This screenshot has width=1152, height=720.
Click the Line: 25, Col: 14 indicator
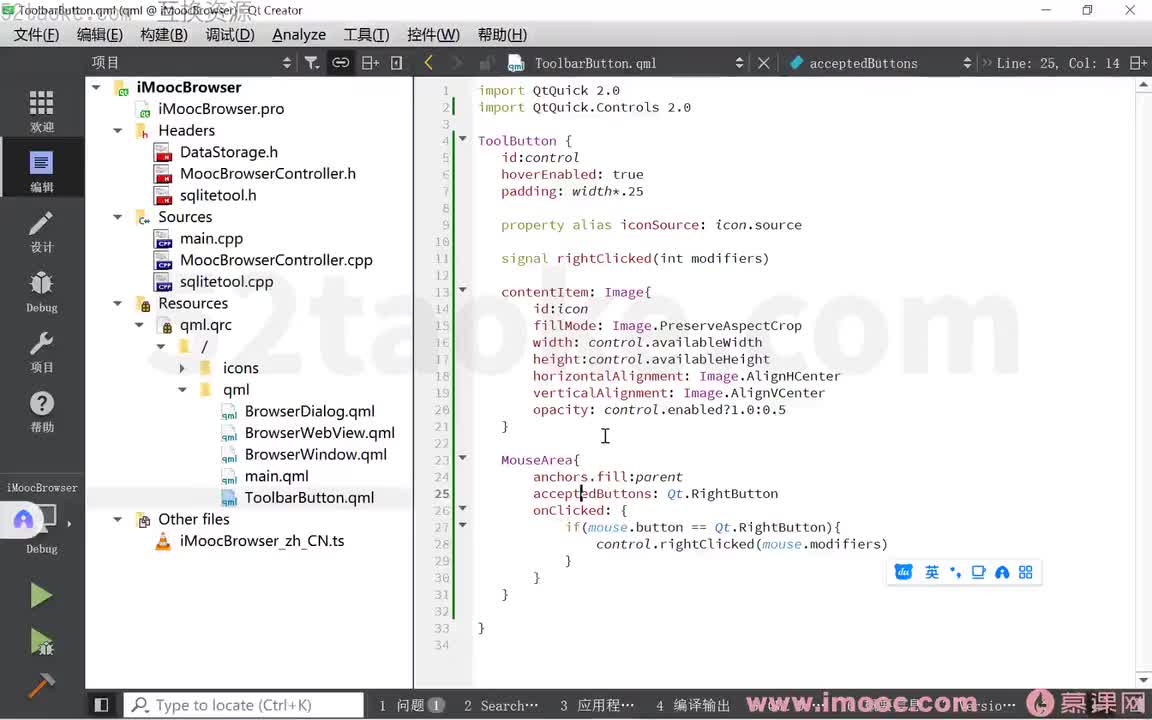tap(1057, 63)
